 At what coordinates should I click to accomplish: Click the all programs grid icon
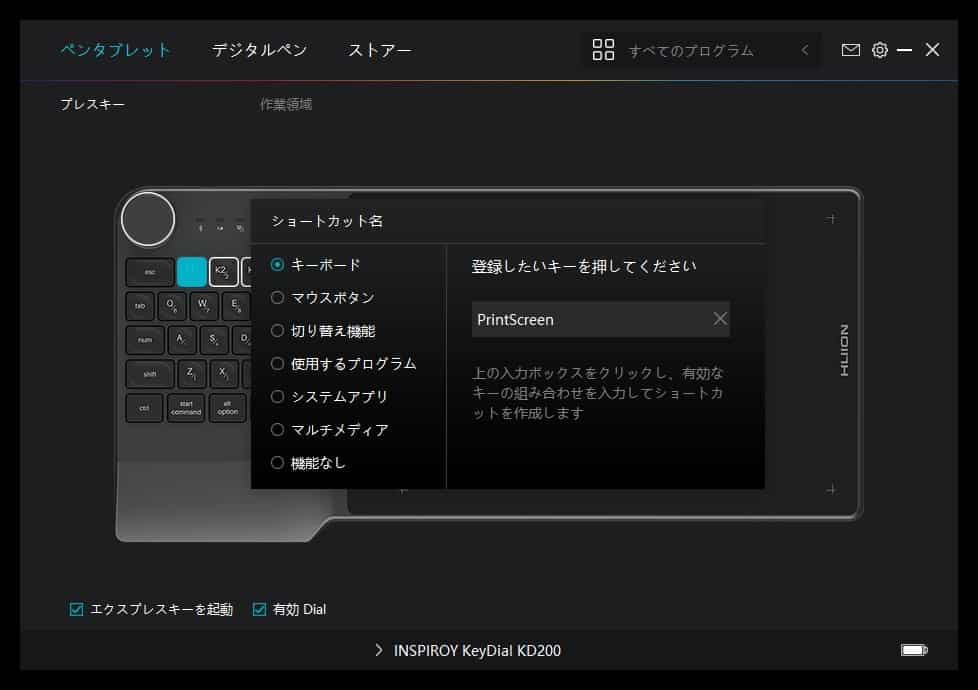click(x=603, y=50)
